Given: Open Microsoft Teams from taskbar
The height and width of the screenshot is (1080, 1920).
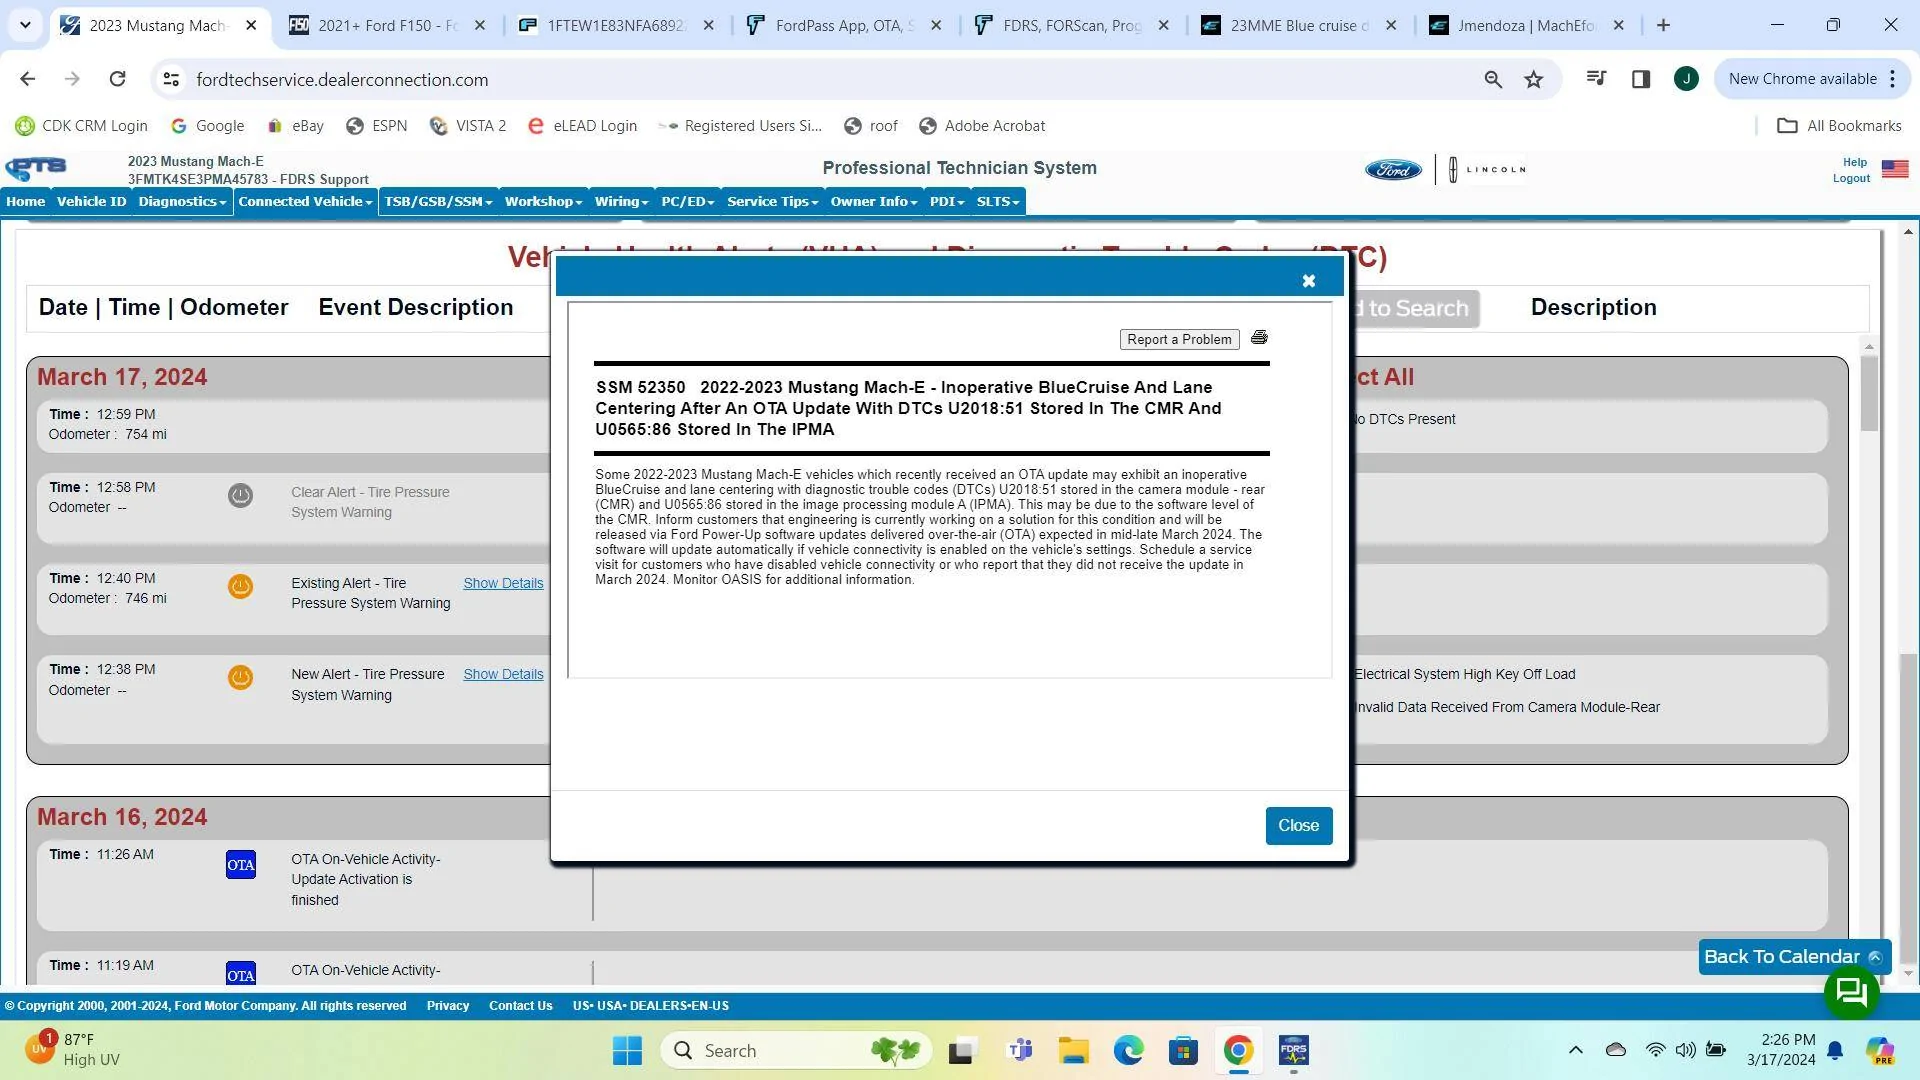Looking at the screenshot, I should (1020, 1051).
